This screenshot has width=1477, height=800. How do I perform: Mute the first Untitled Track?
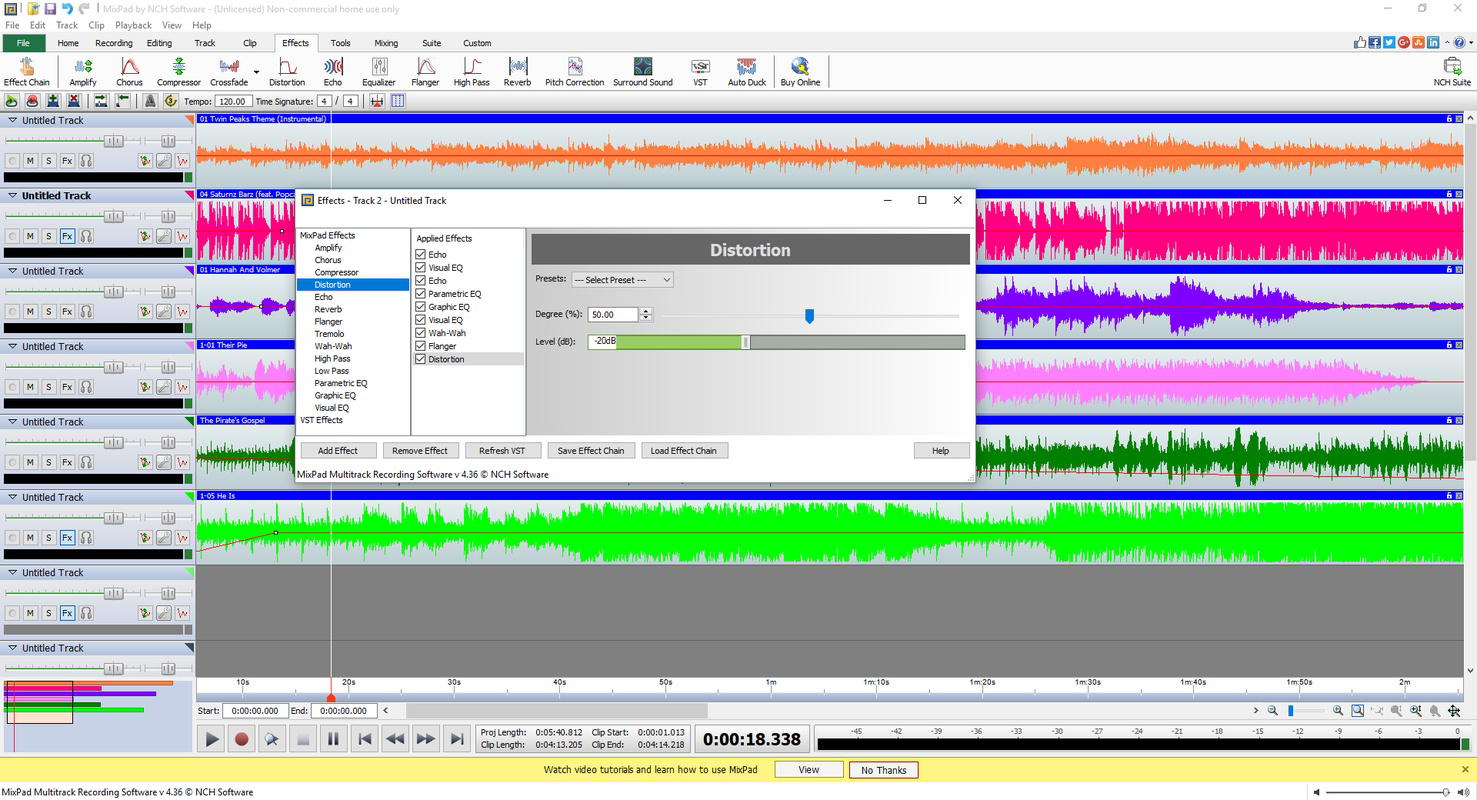tap(30, 160)
